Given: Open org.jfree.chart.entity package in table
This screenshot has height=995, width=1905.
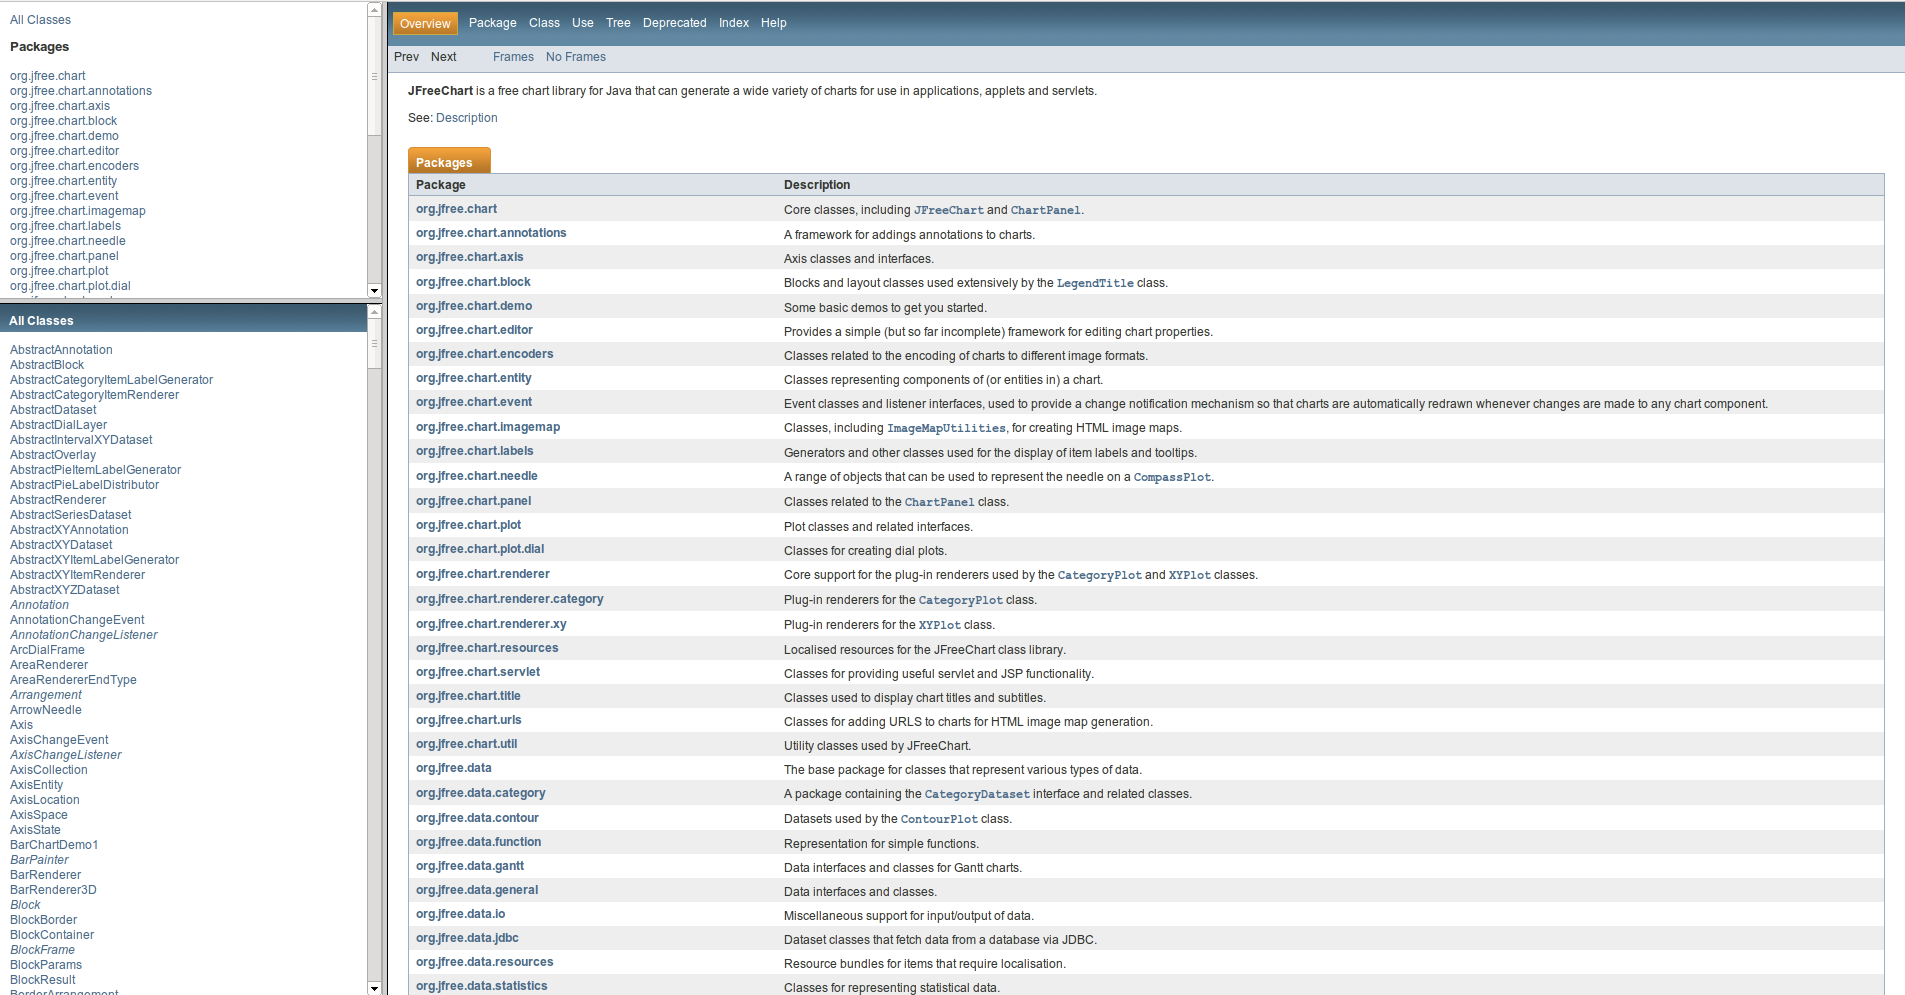Looking at the screenshot, I should tap(473, 378).
